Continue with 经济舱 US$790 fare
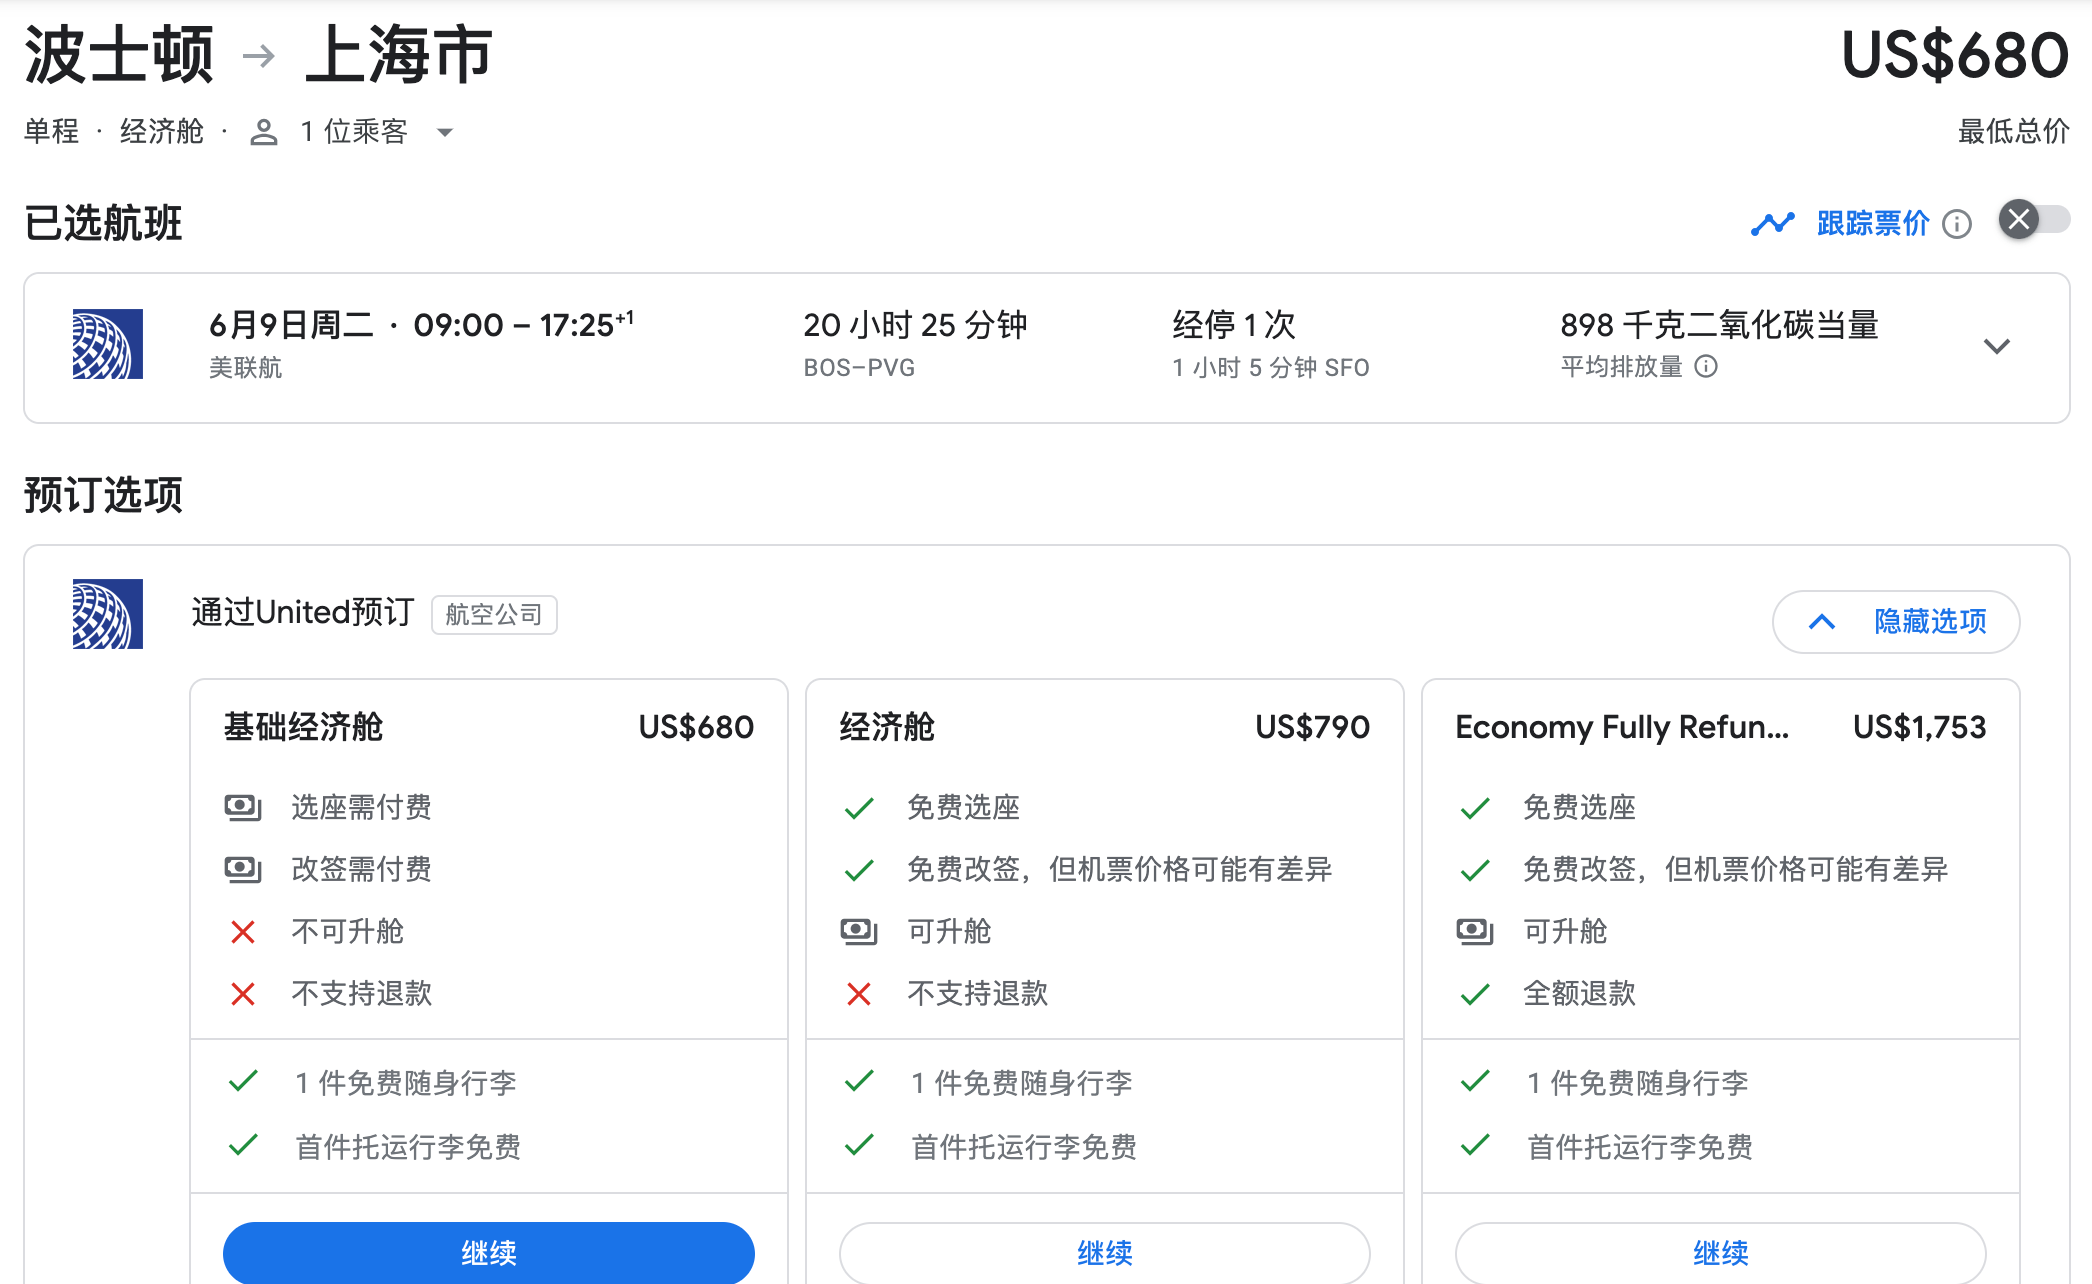Viewport: 2092px width, 1284px height. coord(1104,1252)
